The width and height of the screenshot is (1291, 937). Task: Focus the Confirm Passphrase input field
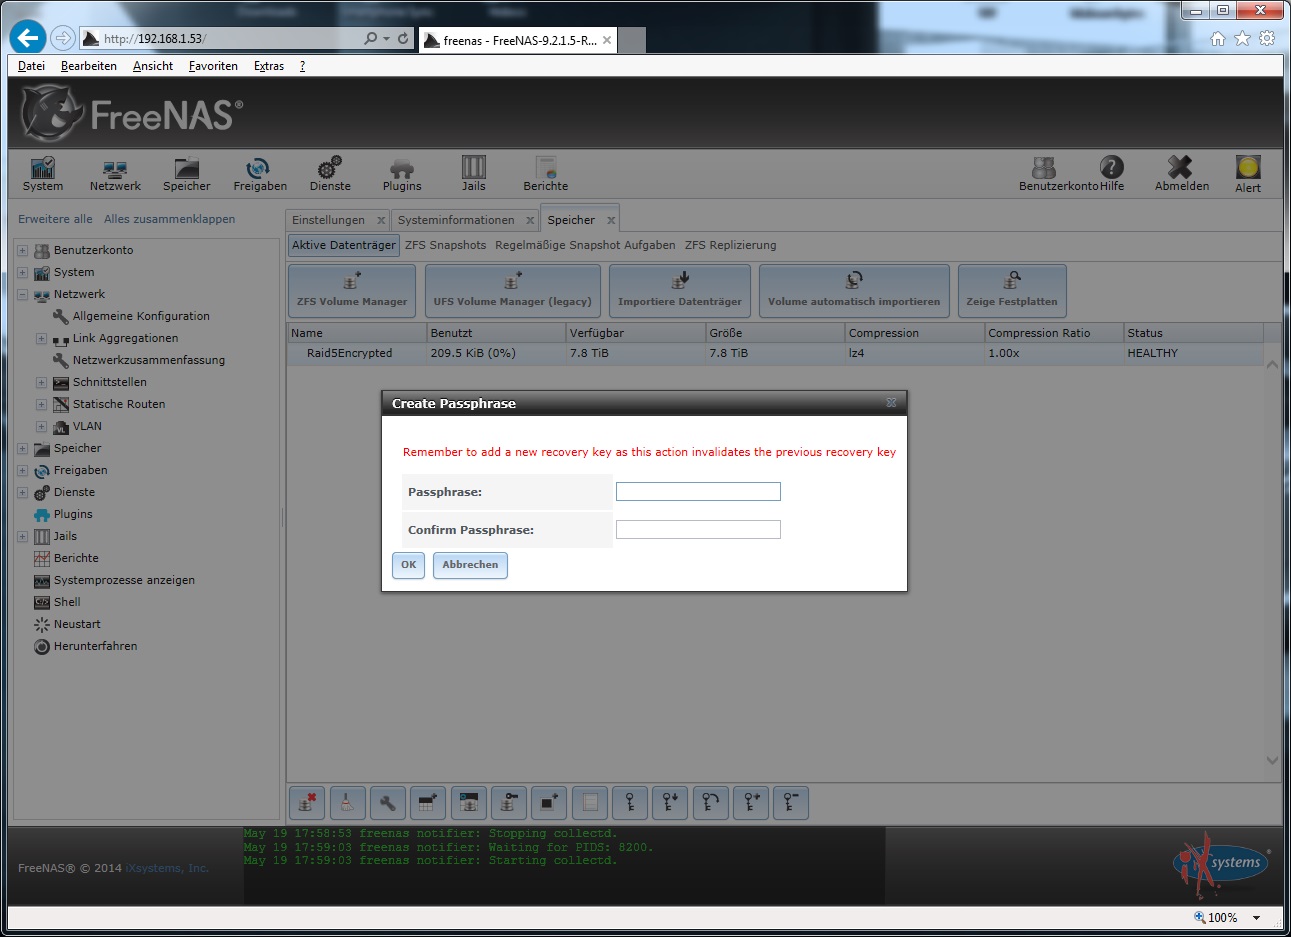pyautogui.click(x=698, y=530)
